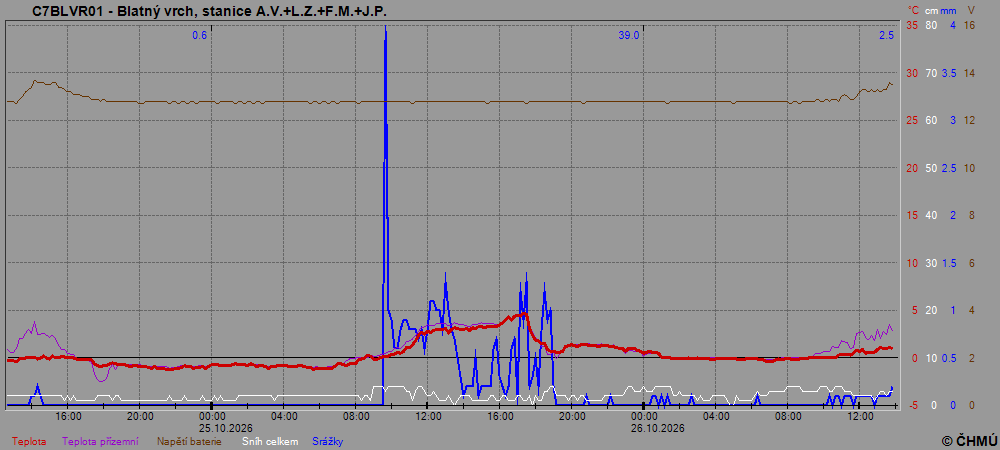1000x450 pixels.
Task: Click the tall blue precipitation spike peak
Action: pyautogui.click(x=385, y=27)
